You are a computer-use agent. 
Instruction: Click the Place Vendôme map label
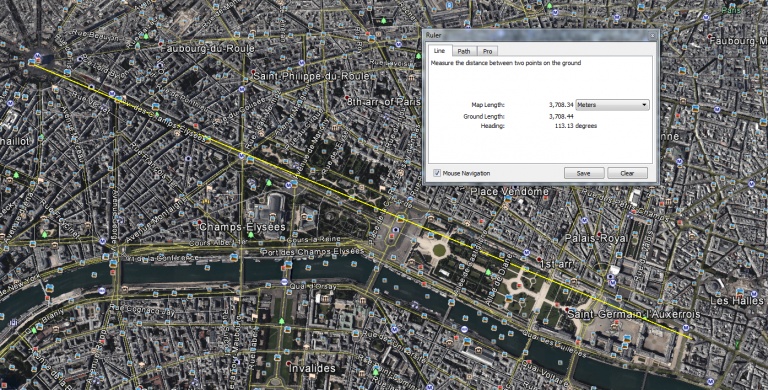(509, 192)
